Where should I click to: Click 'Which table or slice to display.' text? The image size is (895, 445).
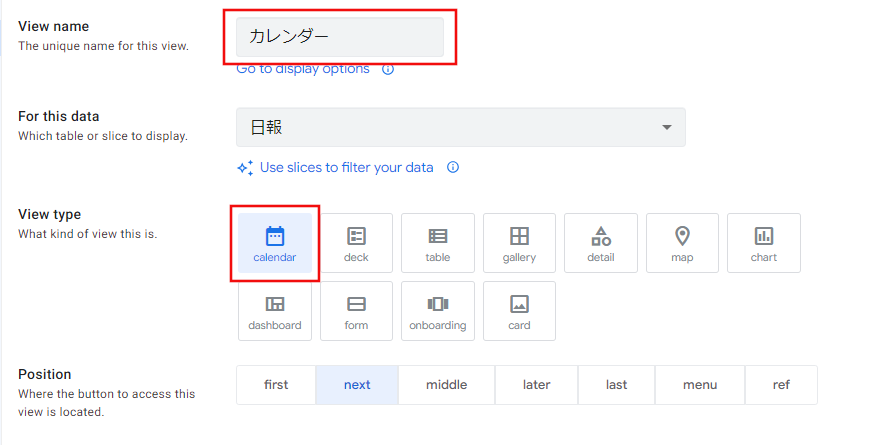pos(103,136)
